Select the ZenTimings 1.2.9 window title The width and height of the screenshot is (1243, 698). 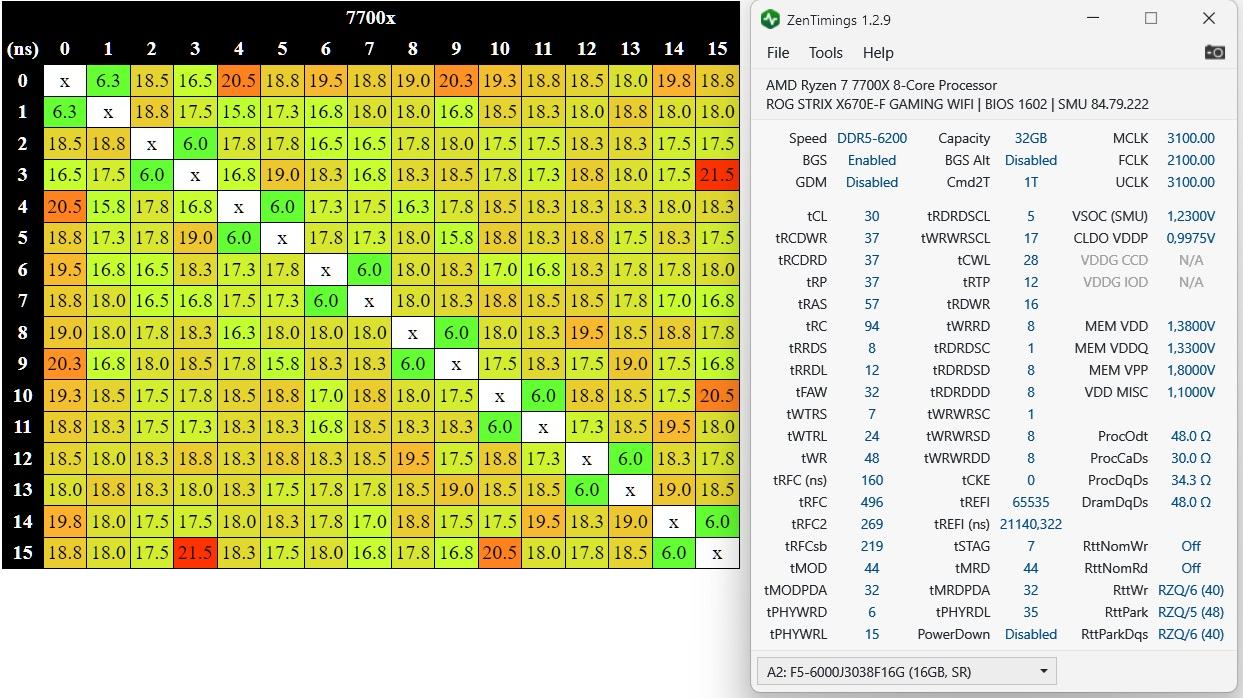(x=840, y=19)
